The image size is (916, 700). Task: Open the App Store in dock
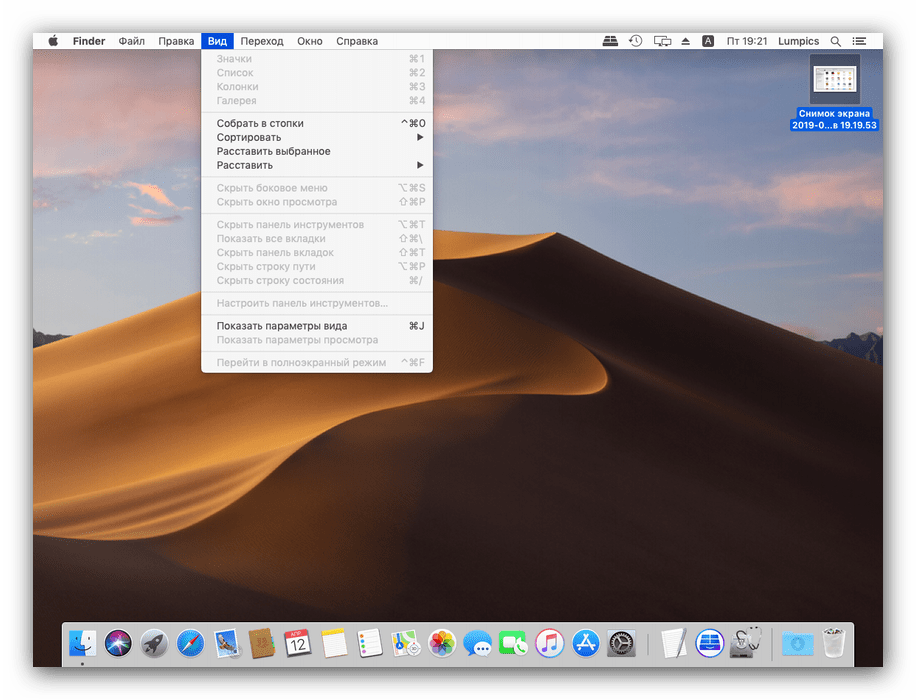[x=585, y=643]
